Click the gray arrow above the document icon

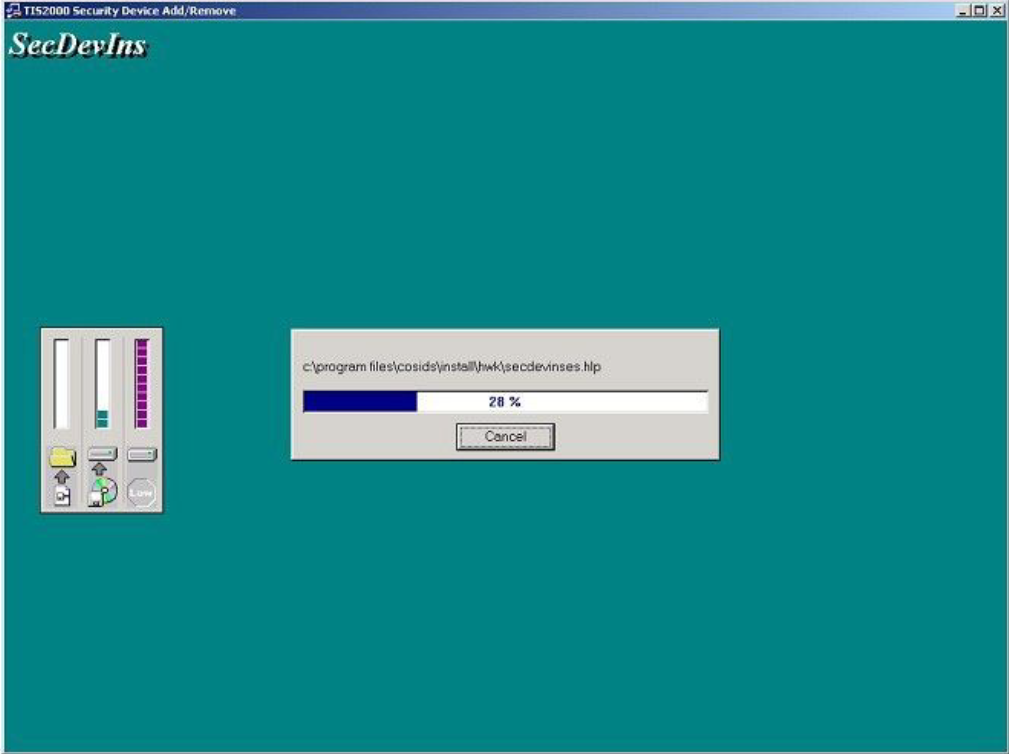click(62, 477)
